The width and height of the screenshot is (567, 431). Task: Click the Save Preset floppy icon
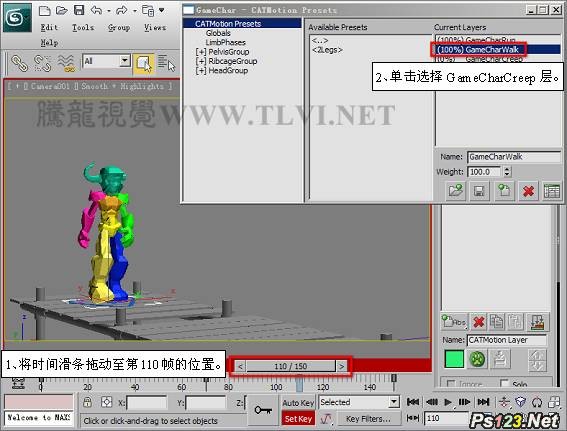pos(479,191)
